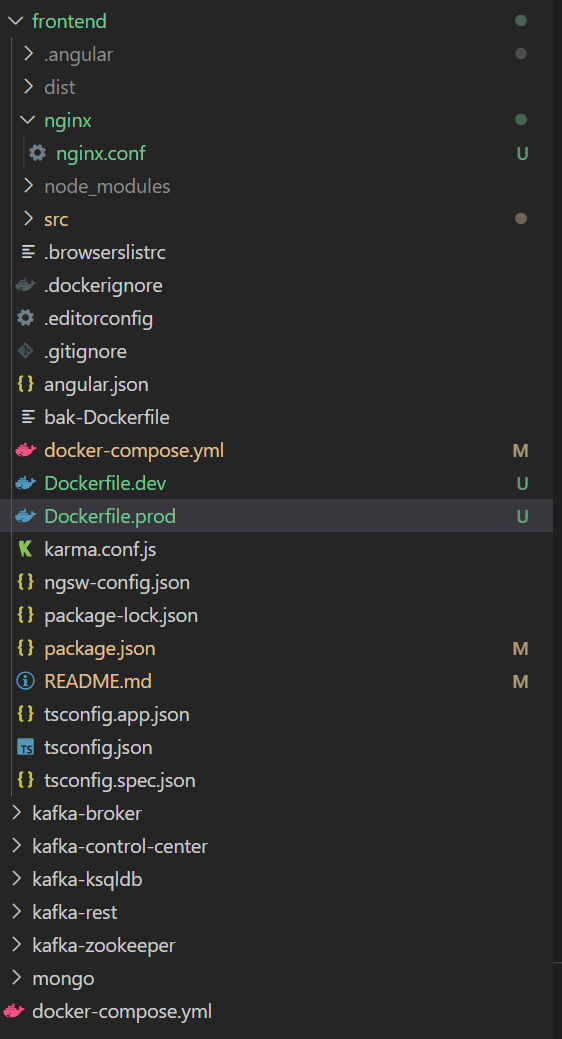562x1039 pixels.
Task: Expand the kafka-control-center folder chevron
Action: pyautogui.click(x=16, y=846)
